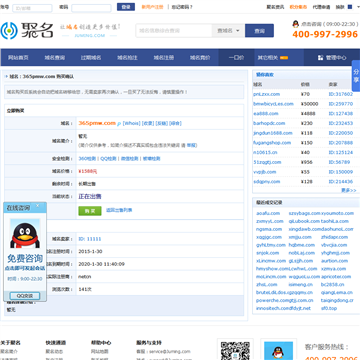Click the blue 查询 search button

point(259,31)
